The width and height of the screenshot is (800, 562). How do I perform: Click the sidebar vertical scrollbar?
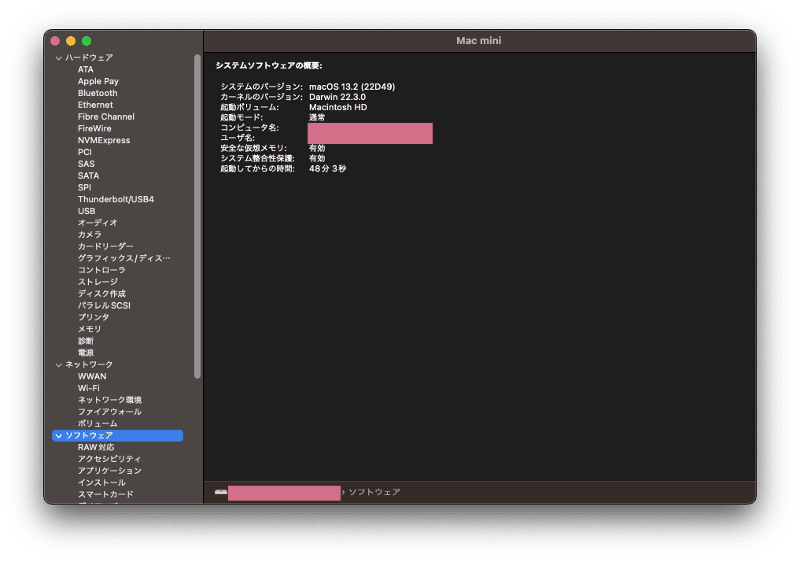pos(197,216)
